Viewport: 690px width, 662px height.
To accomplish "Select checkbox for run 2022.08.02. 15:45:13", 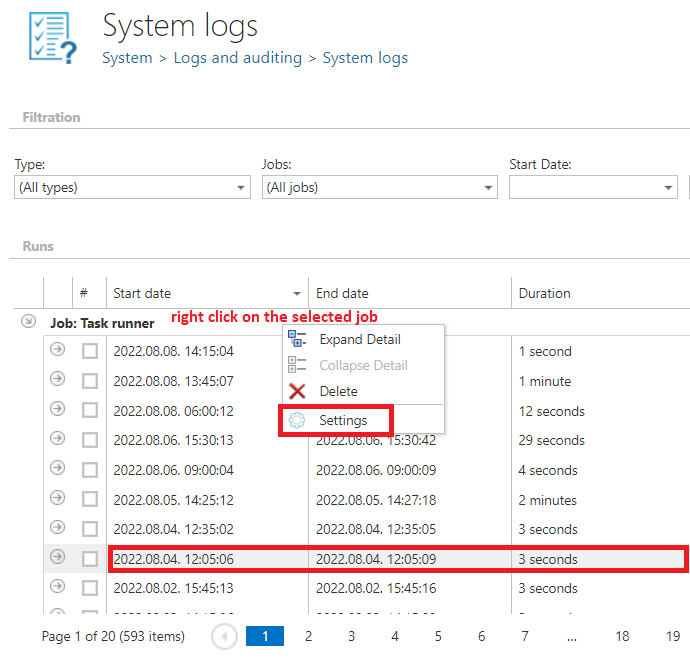I will coord(90,588).
